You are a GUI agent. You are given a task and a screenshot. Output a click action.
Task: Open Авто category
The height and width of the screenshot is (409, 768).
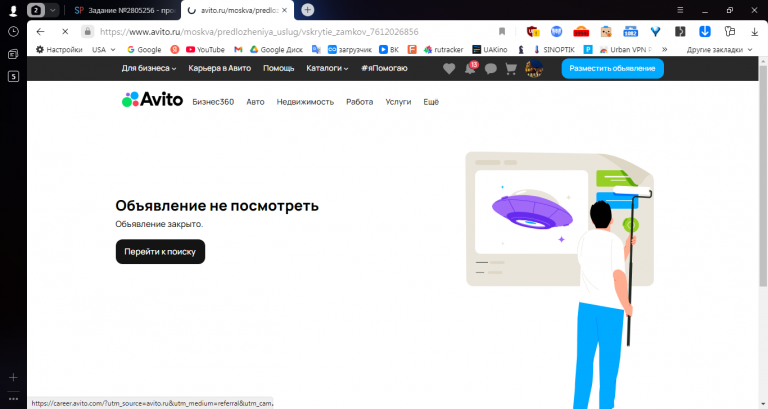(255, 102)
